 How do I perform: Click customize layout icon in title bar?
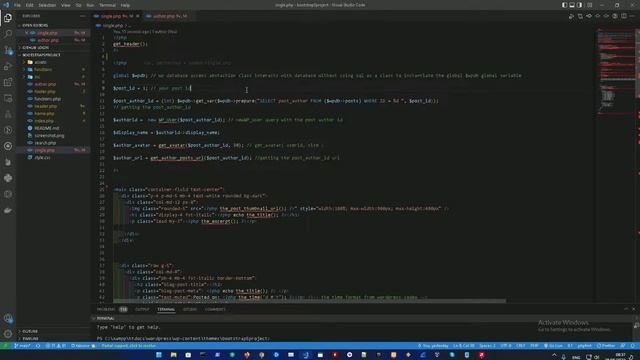pyautogui.click(x=589, y=5)
